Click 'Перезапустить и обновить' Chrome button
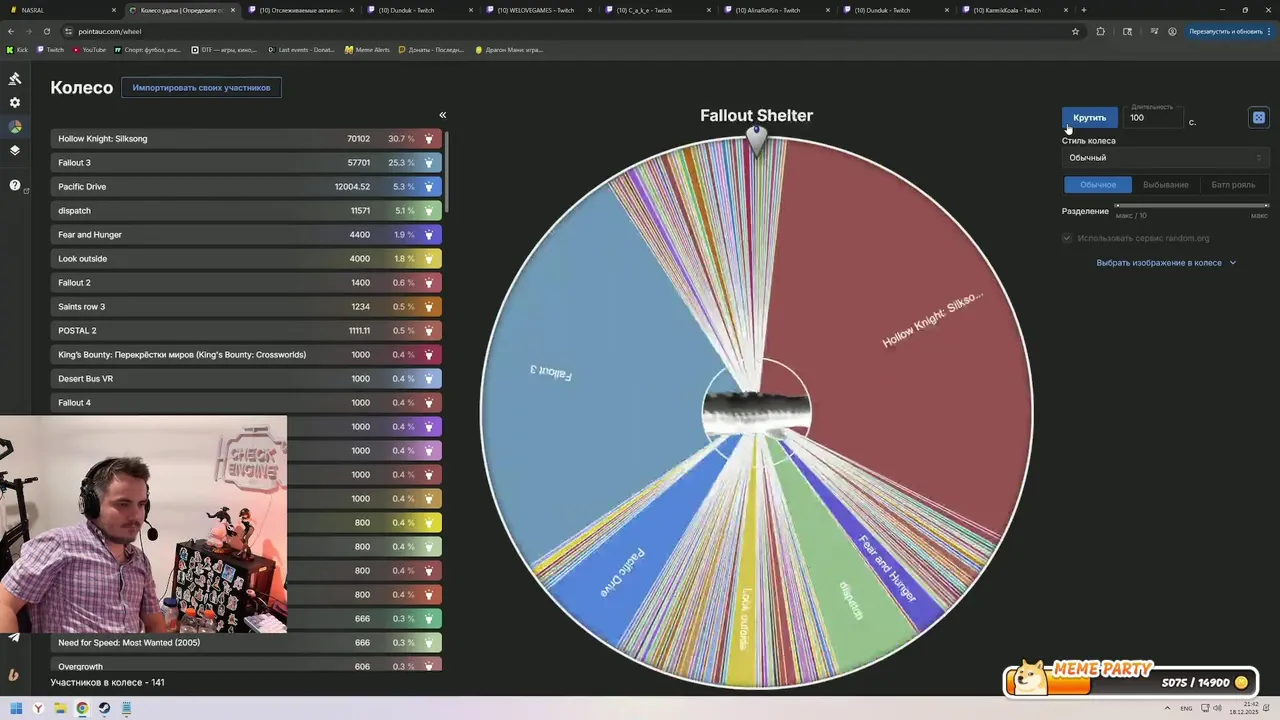Screen dimensions: 1280x720 coord(1225,31)
